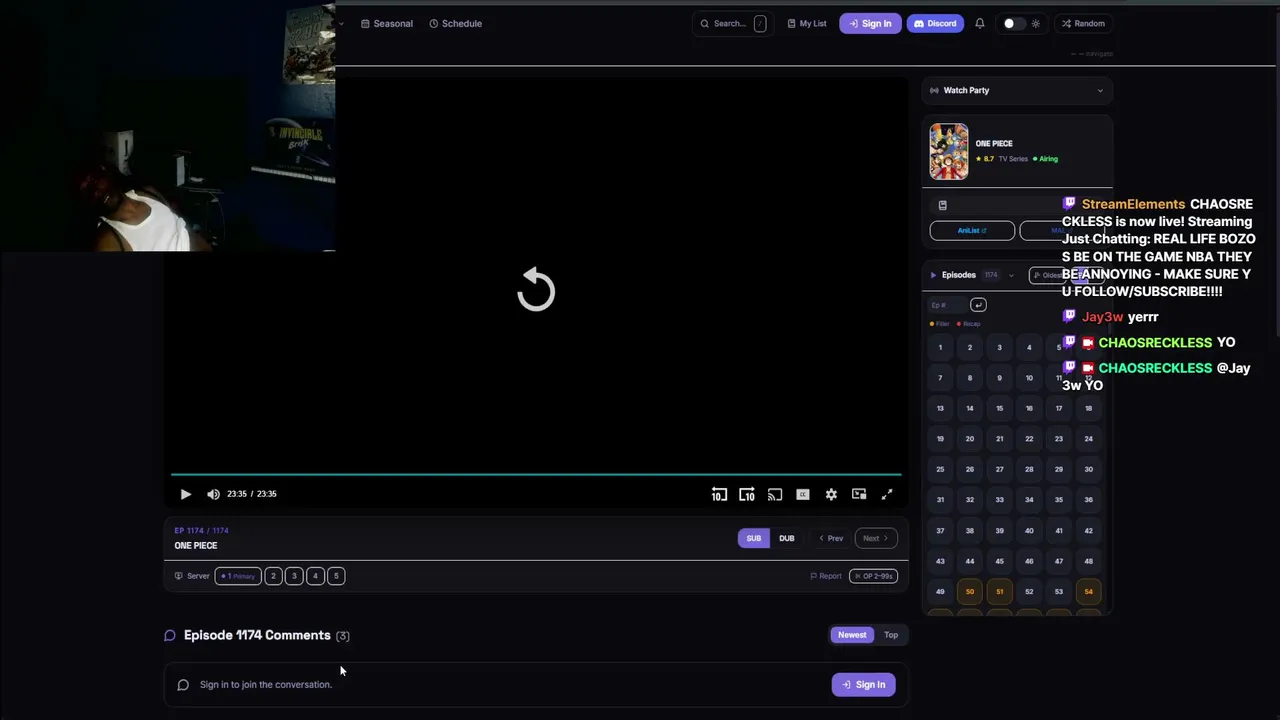Open the Seasonal page
The height and width of the screenshot is (720, 1280).
pyautogui.click(x=387, y=23)
